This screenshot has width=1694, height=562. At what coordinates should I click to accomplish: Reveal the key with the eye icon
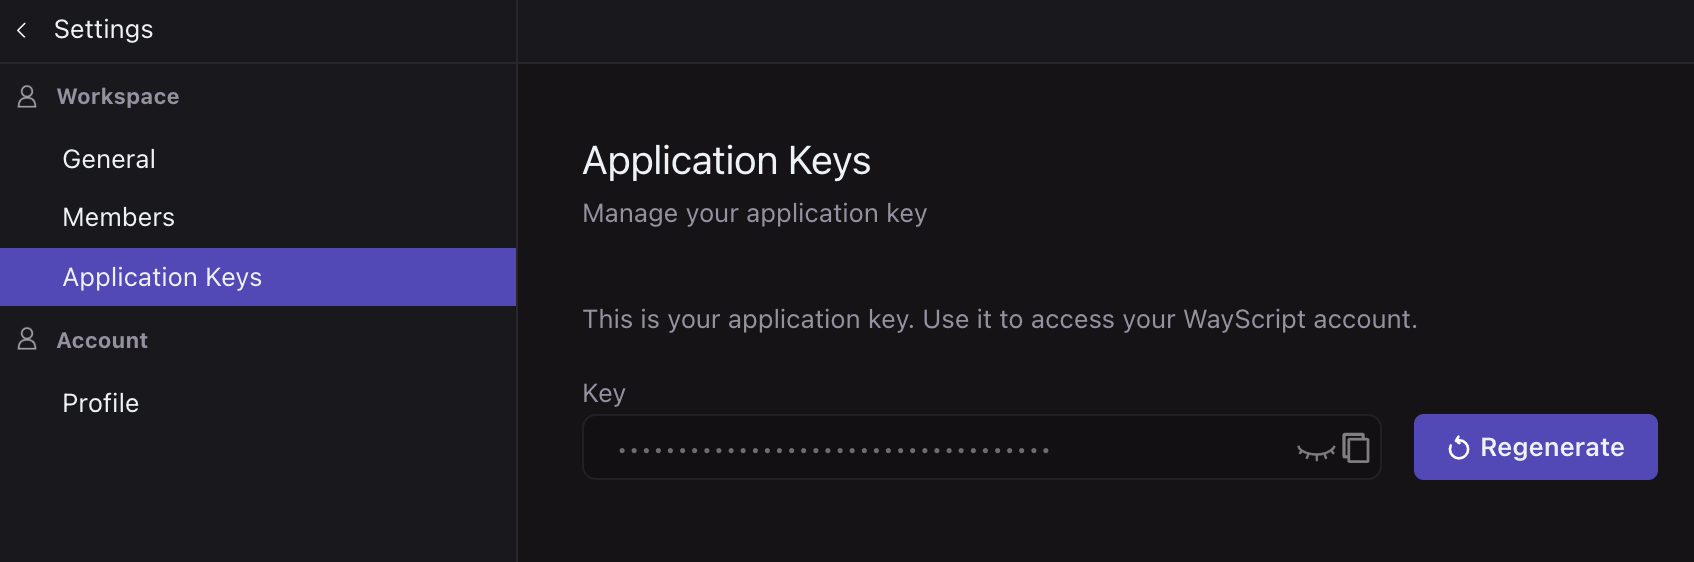(x=1316, y=451)
